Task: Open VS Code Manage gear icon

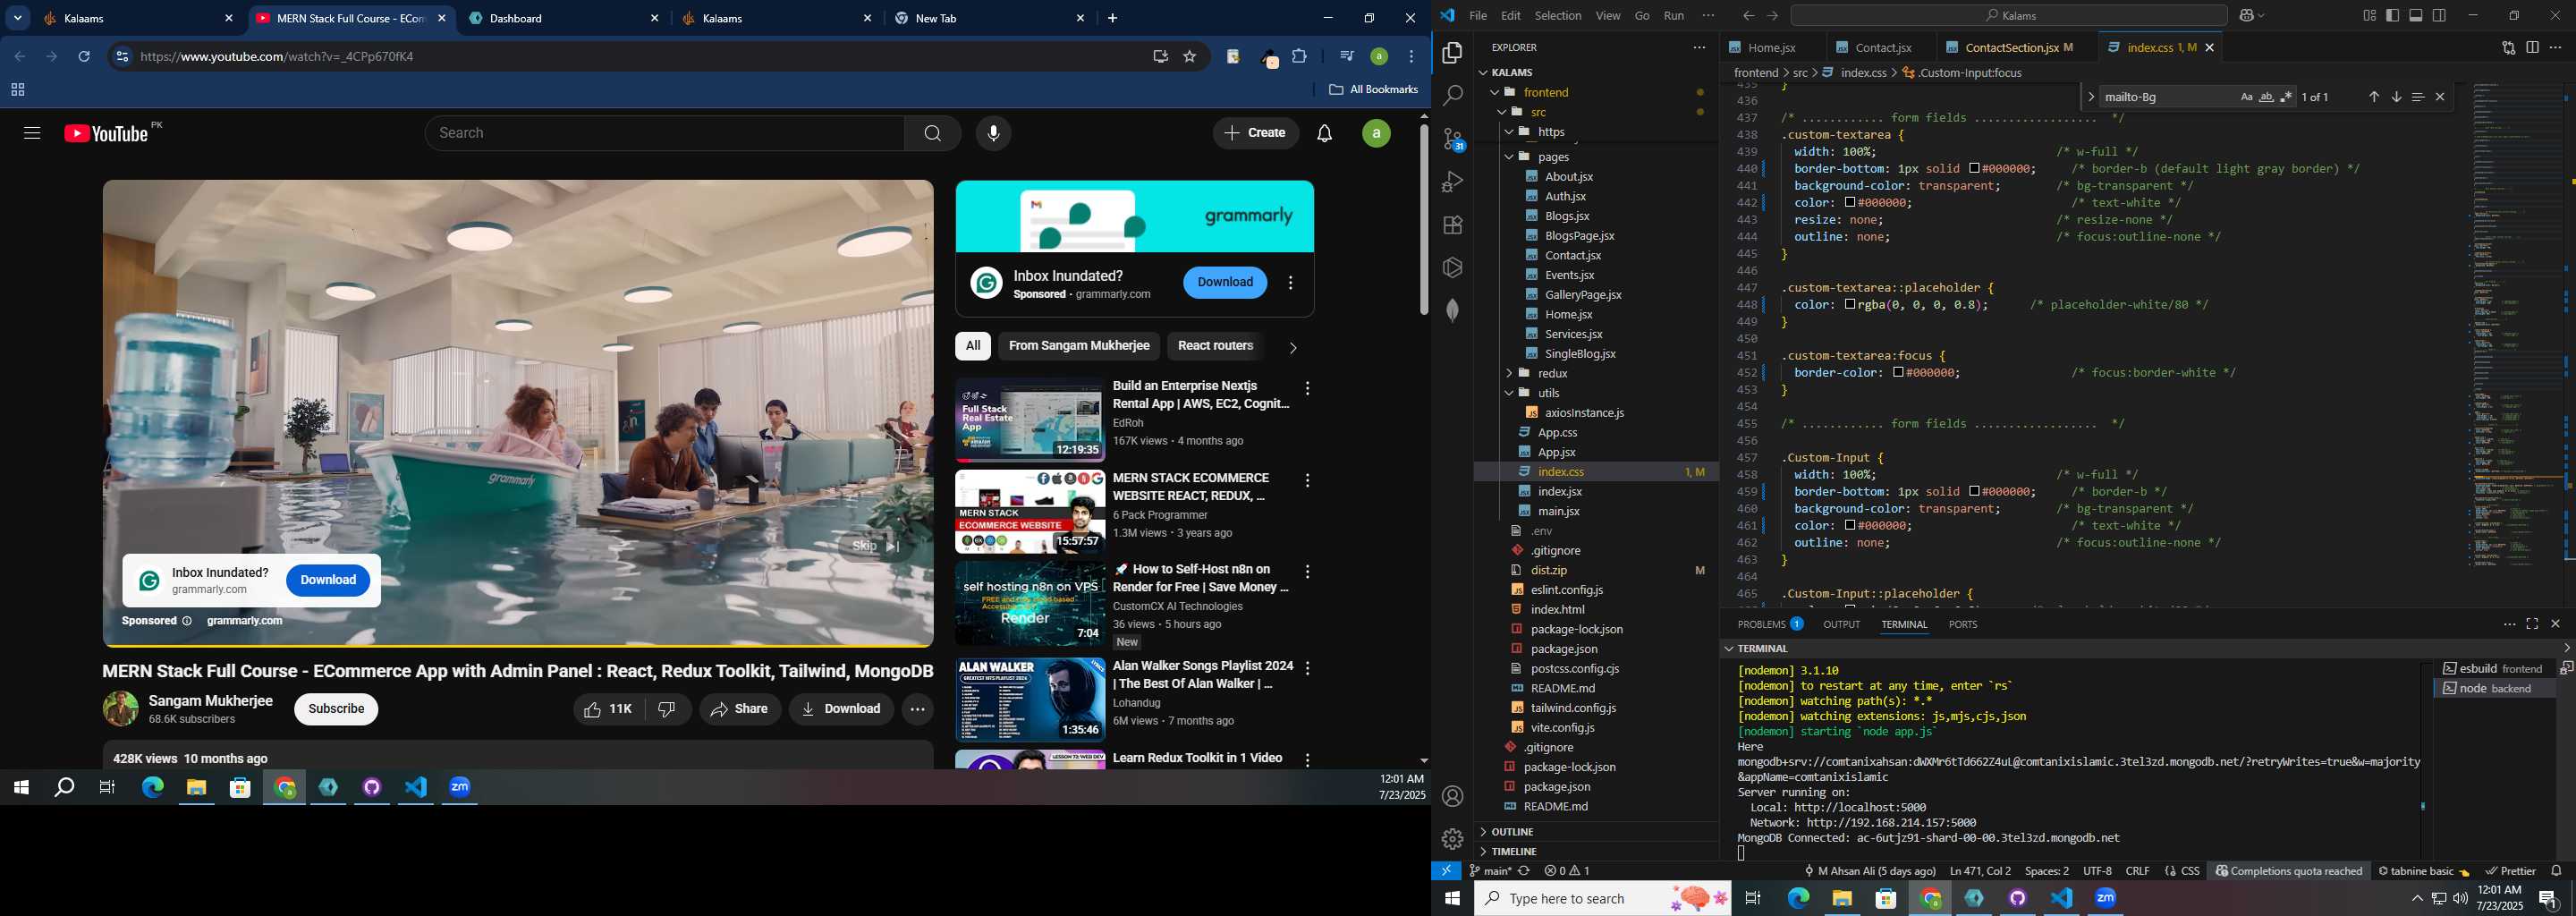Action: (x=1452, y=839)
